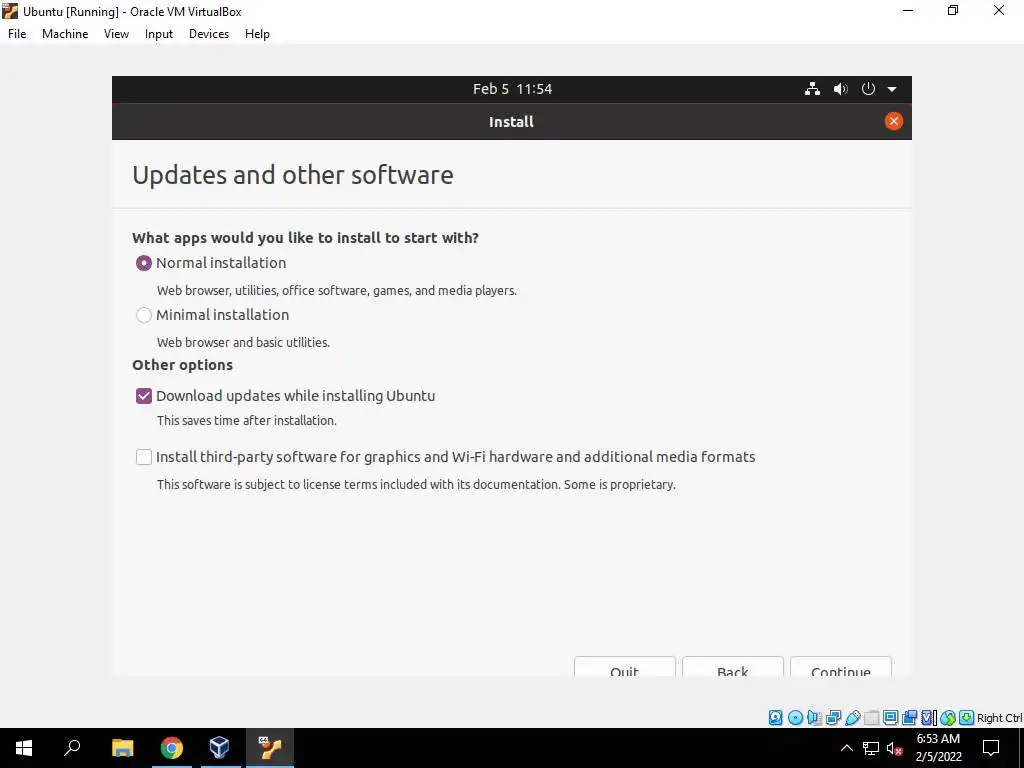Screen dimensions: 1024x768
Task: Click the hard disk activity icon in VirtualBox status bar
Action: point(775,718)
